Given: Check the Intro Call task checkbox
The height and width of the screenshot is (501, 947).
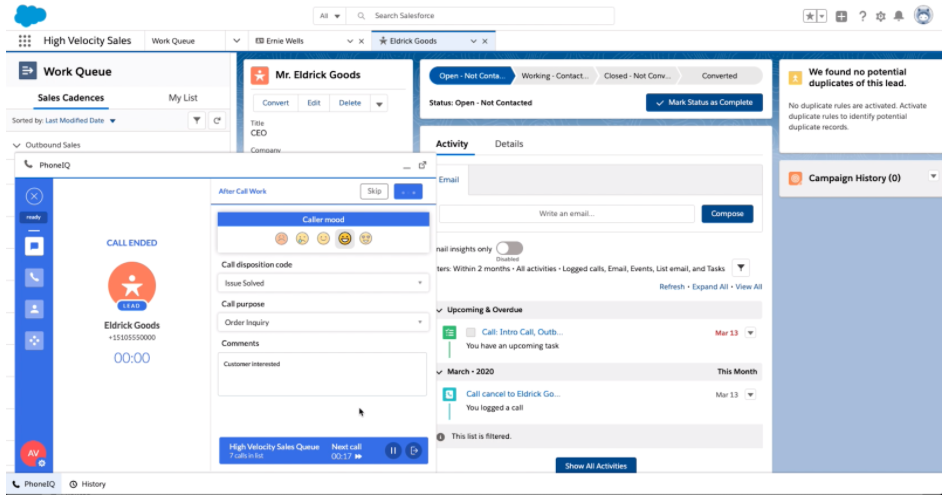Looking at the screenshot, I should pyautogui.click(x=470, y=333).
